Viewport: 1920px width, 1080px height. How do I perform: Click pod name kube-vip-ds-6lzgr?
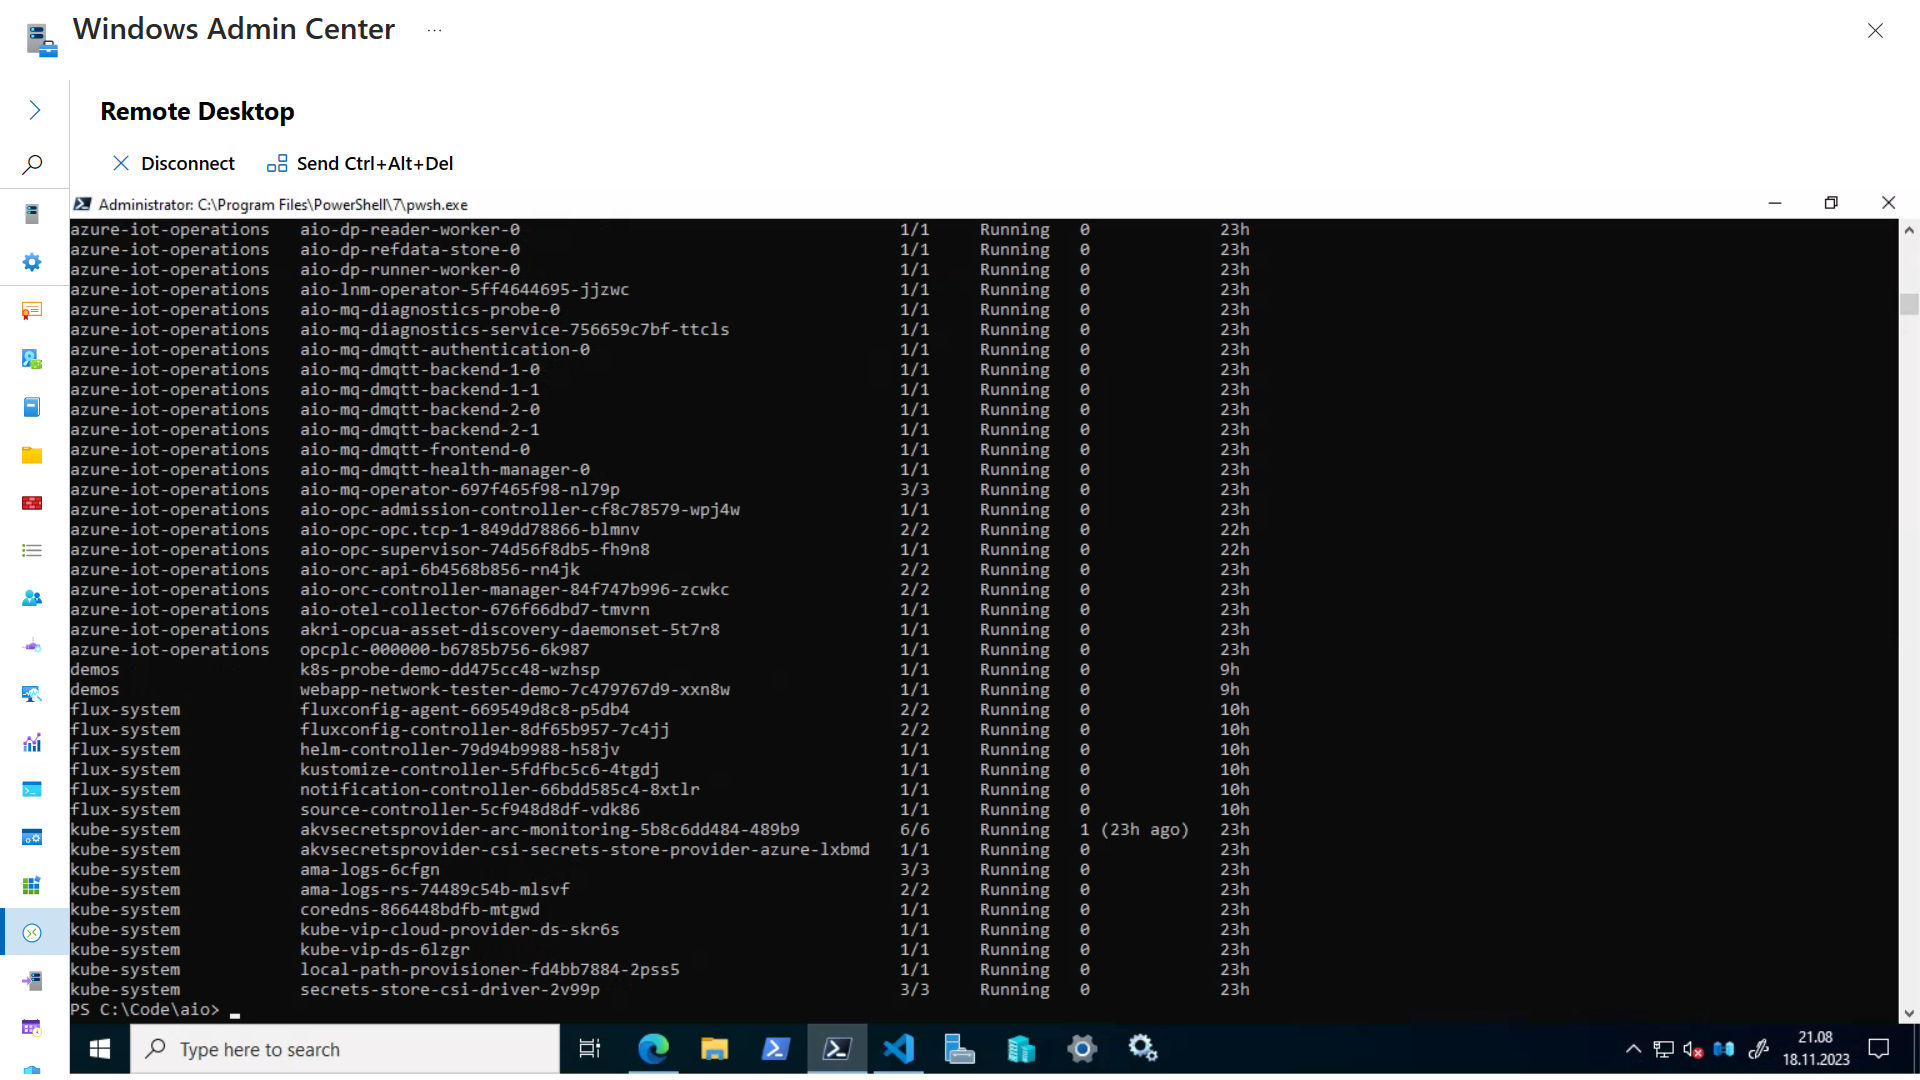tap(385, 950)
